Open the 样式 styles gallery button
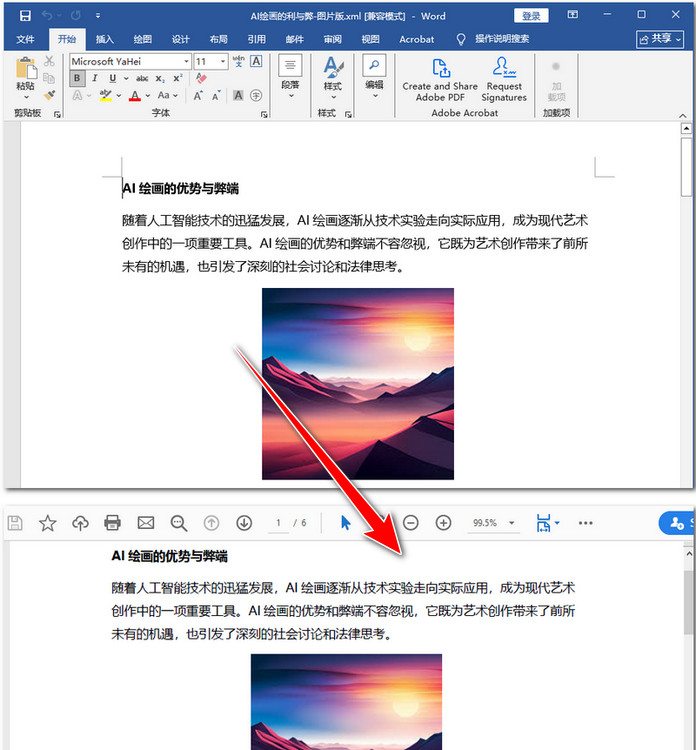Image resolution: width=696 pixels, height=750 pixels. click(333, 78)
